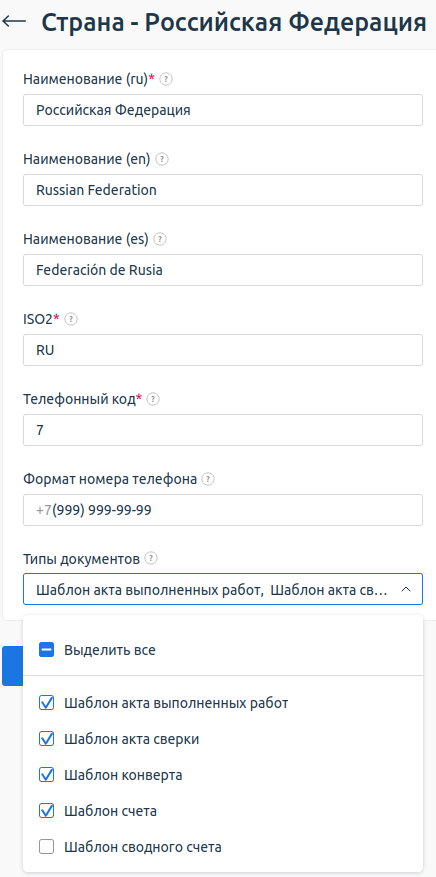
Task: Toggle the Выделить все checkbox
Action: coord(46,650)
